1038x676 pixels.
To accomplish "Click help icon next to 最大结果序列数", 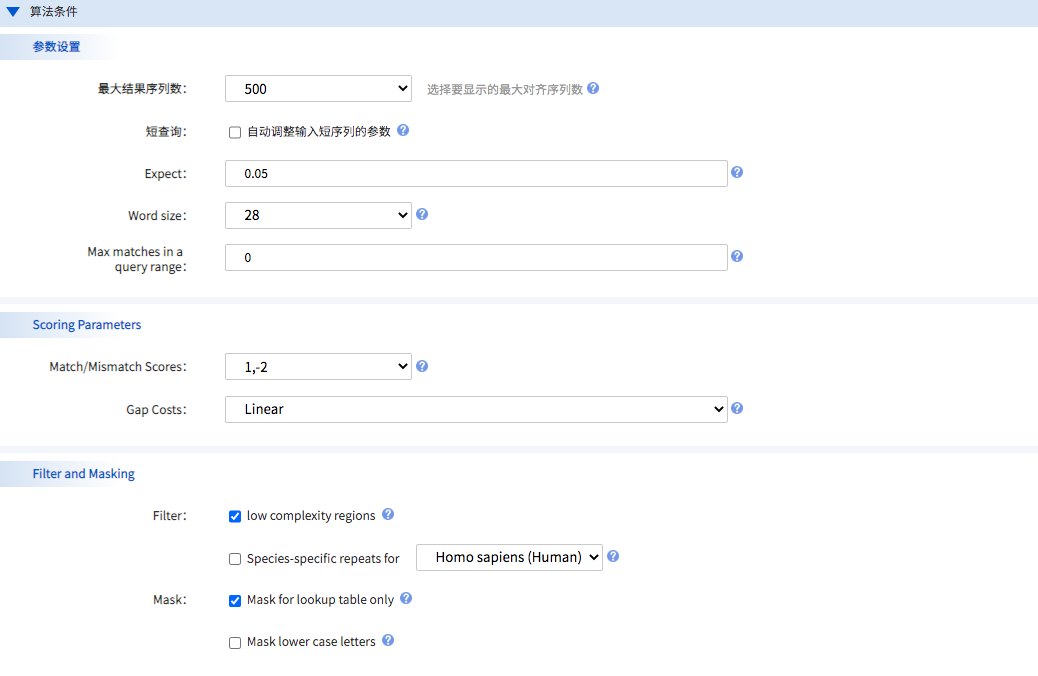I will click(x=593, y=88).
